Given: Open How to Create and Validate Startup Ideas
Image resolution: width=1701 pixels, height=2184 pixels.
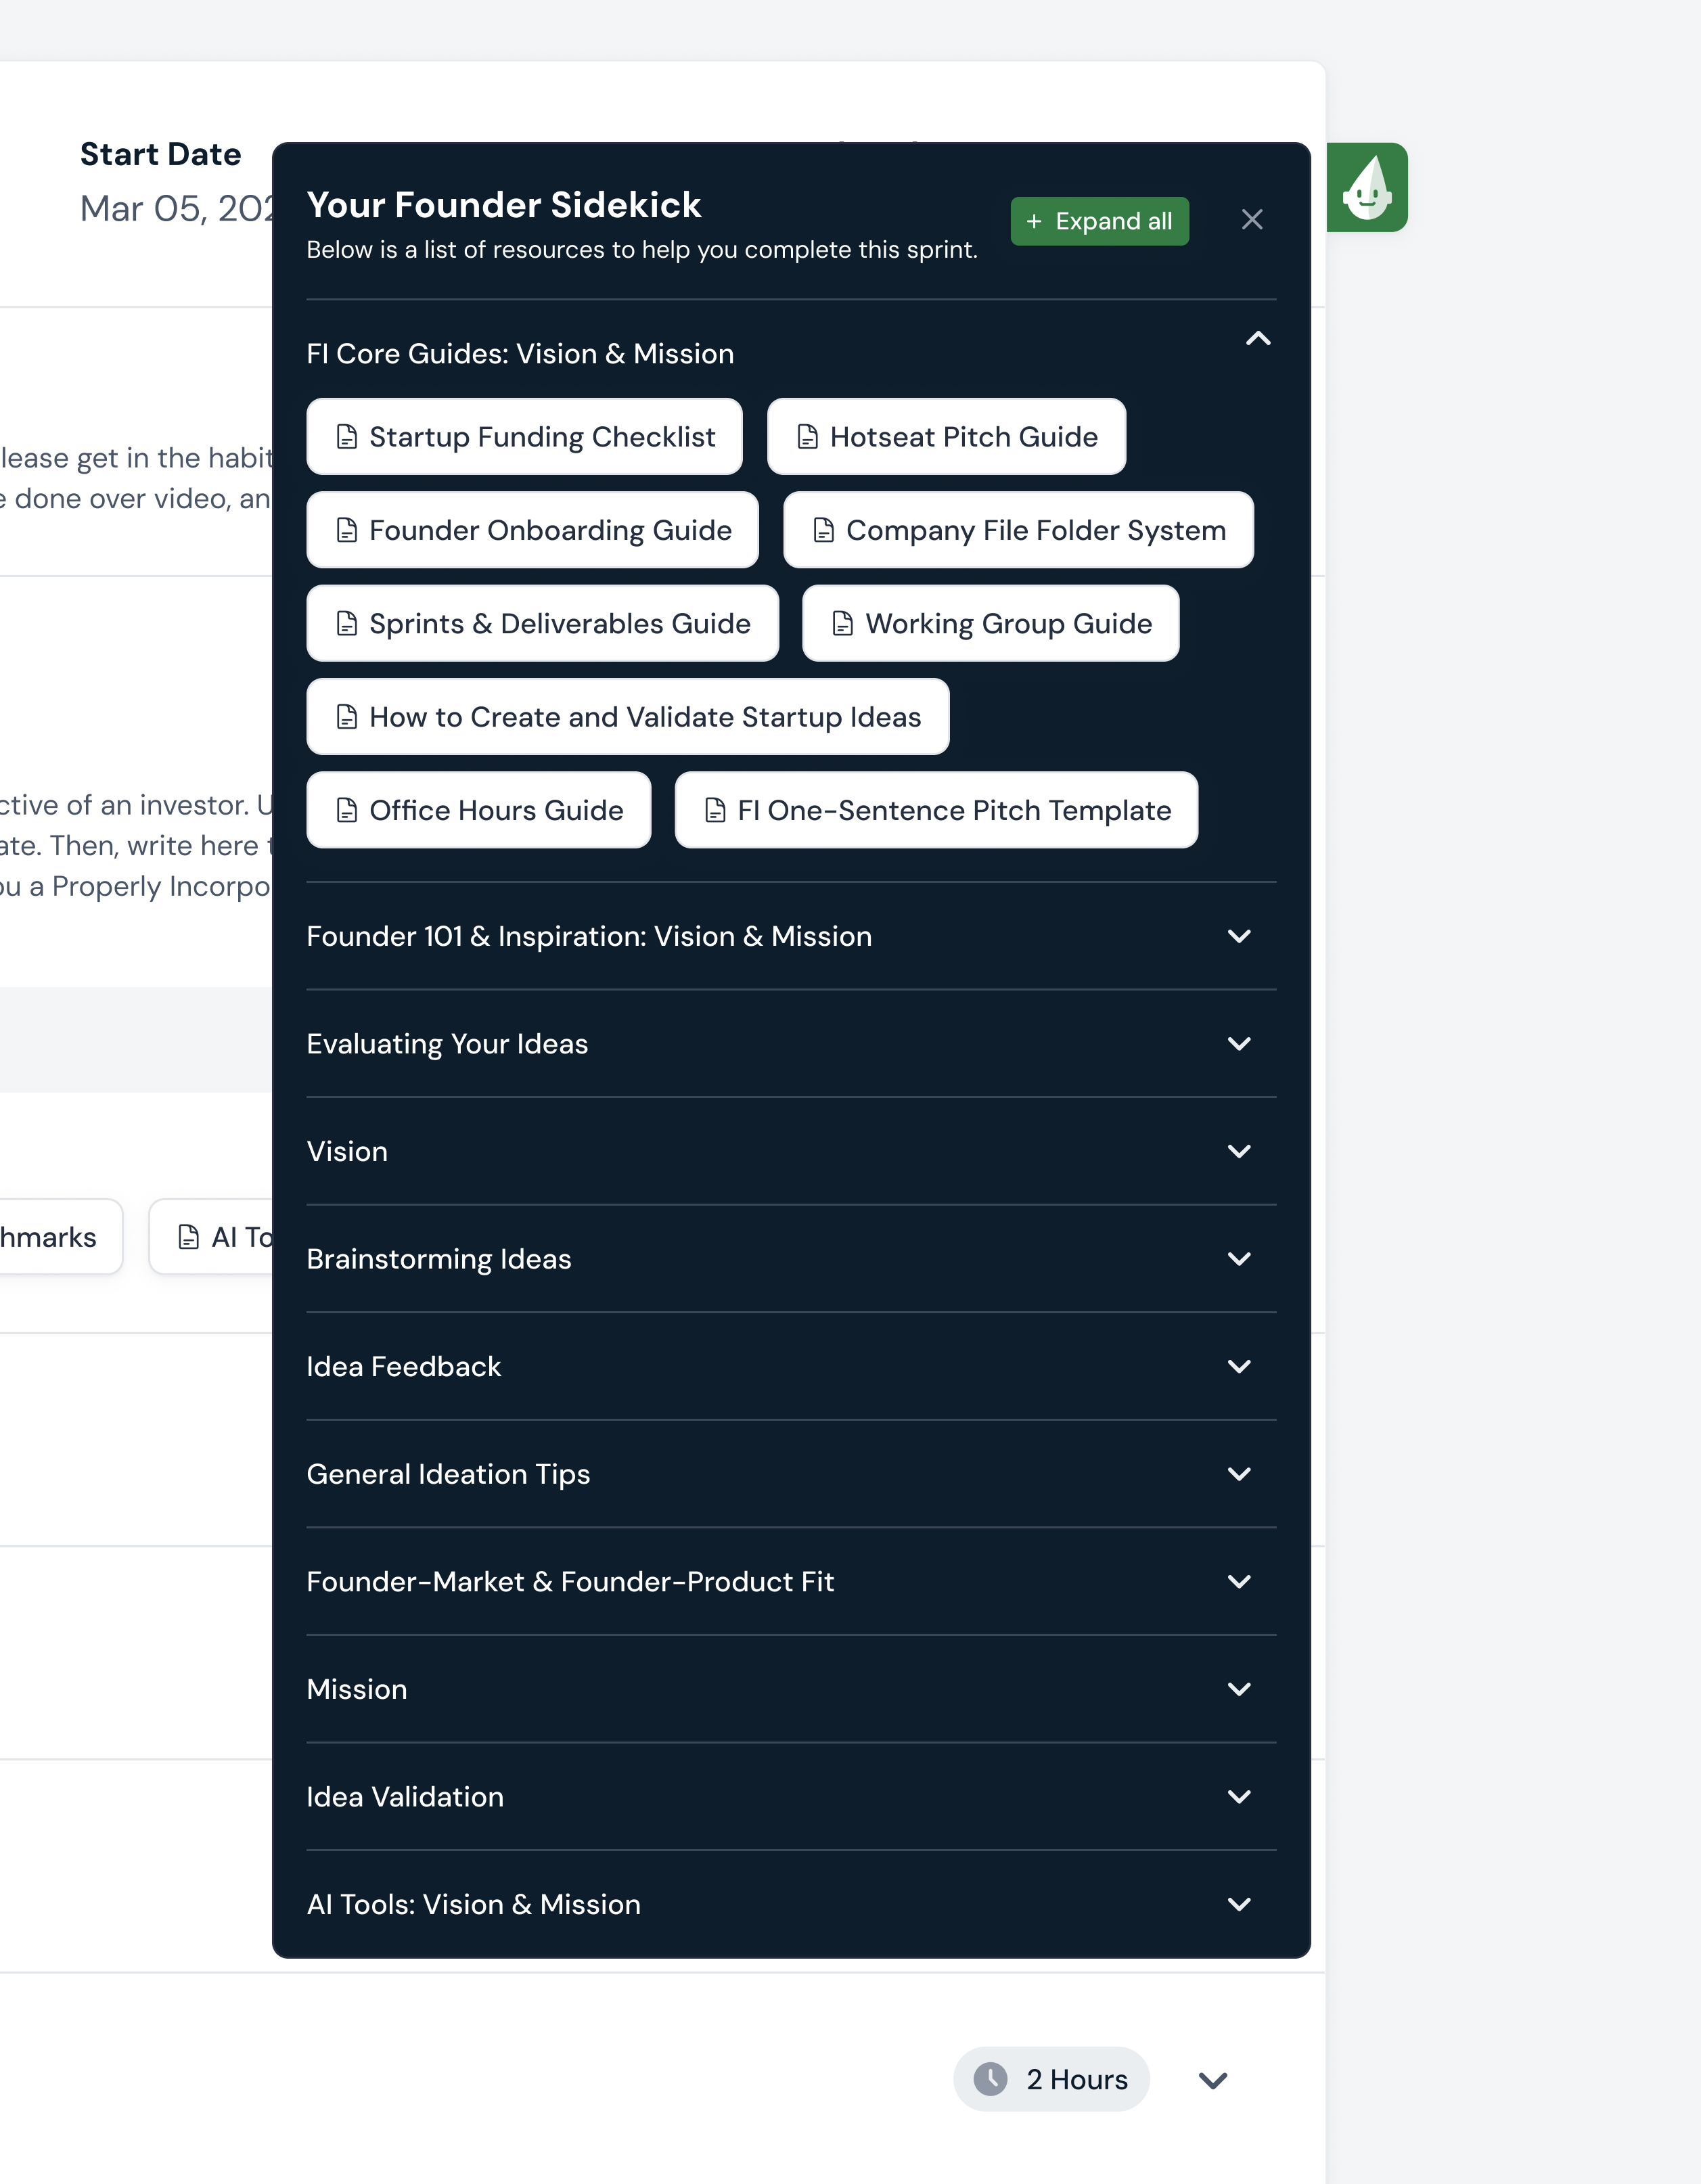Looking at the screenshot, I should coord(627,717).
